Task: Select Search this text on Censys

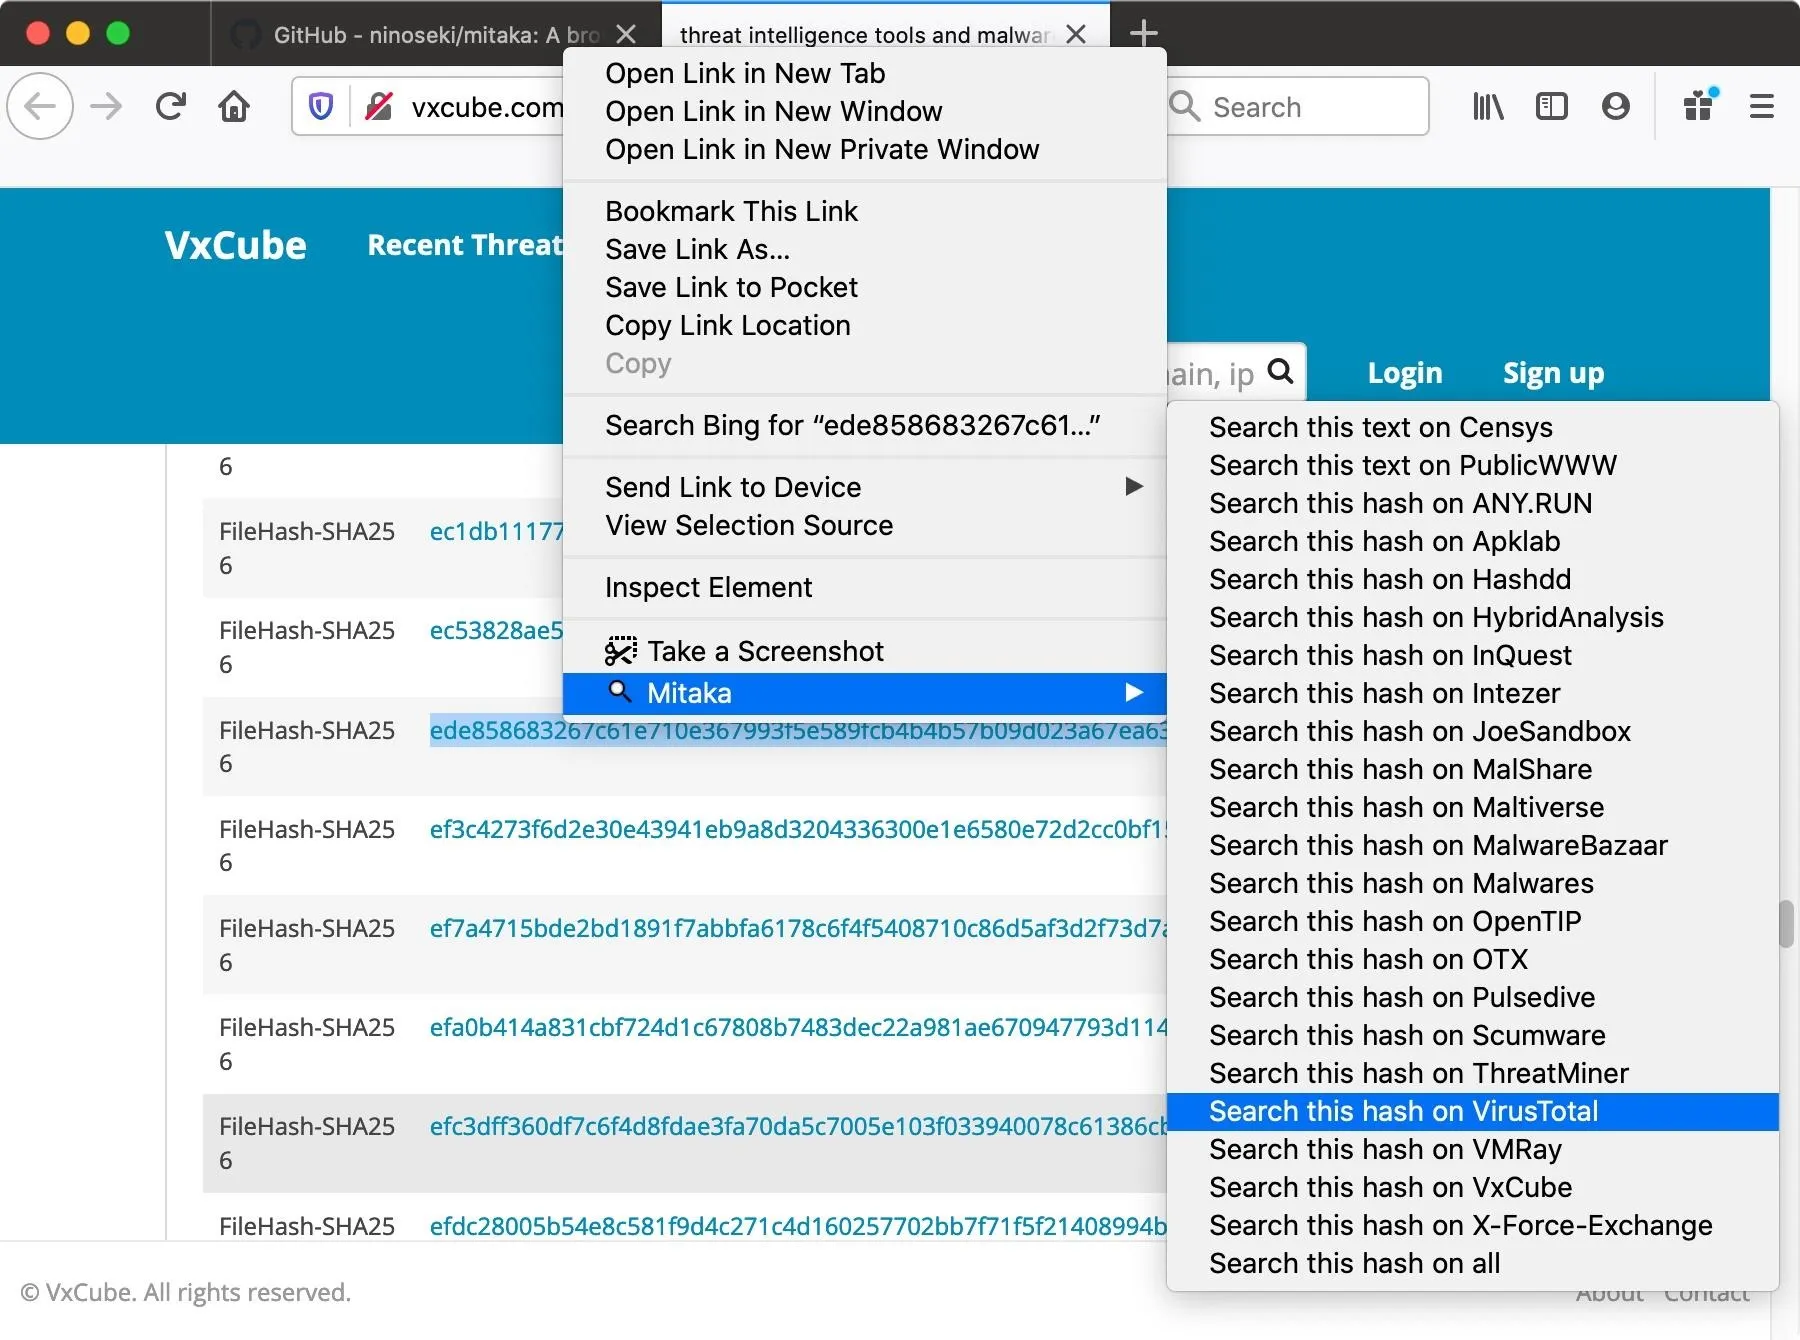Action: 1380,427
